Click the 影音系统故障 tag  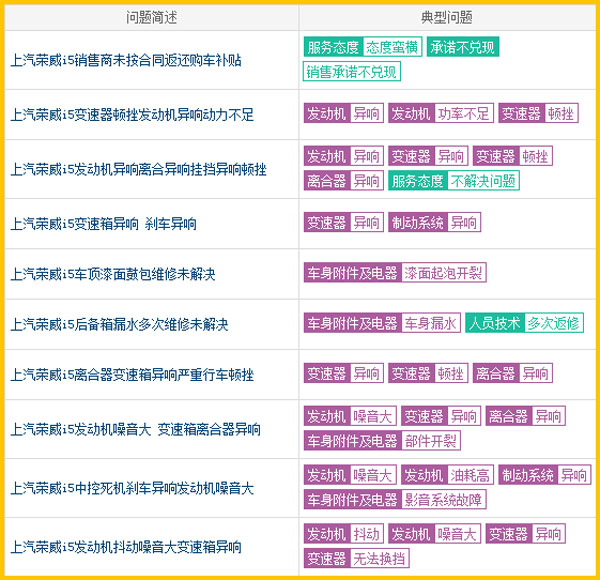click(x=444, y=500)
